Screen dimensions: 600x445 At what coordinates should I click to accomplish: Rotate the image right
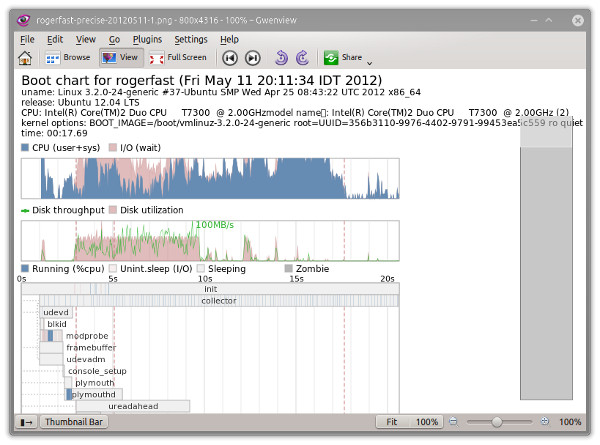point(302,58)
